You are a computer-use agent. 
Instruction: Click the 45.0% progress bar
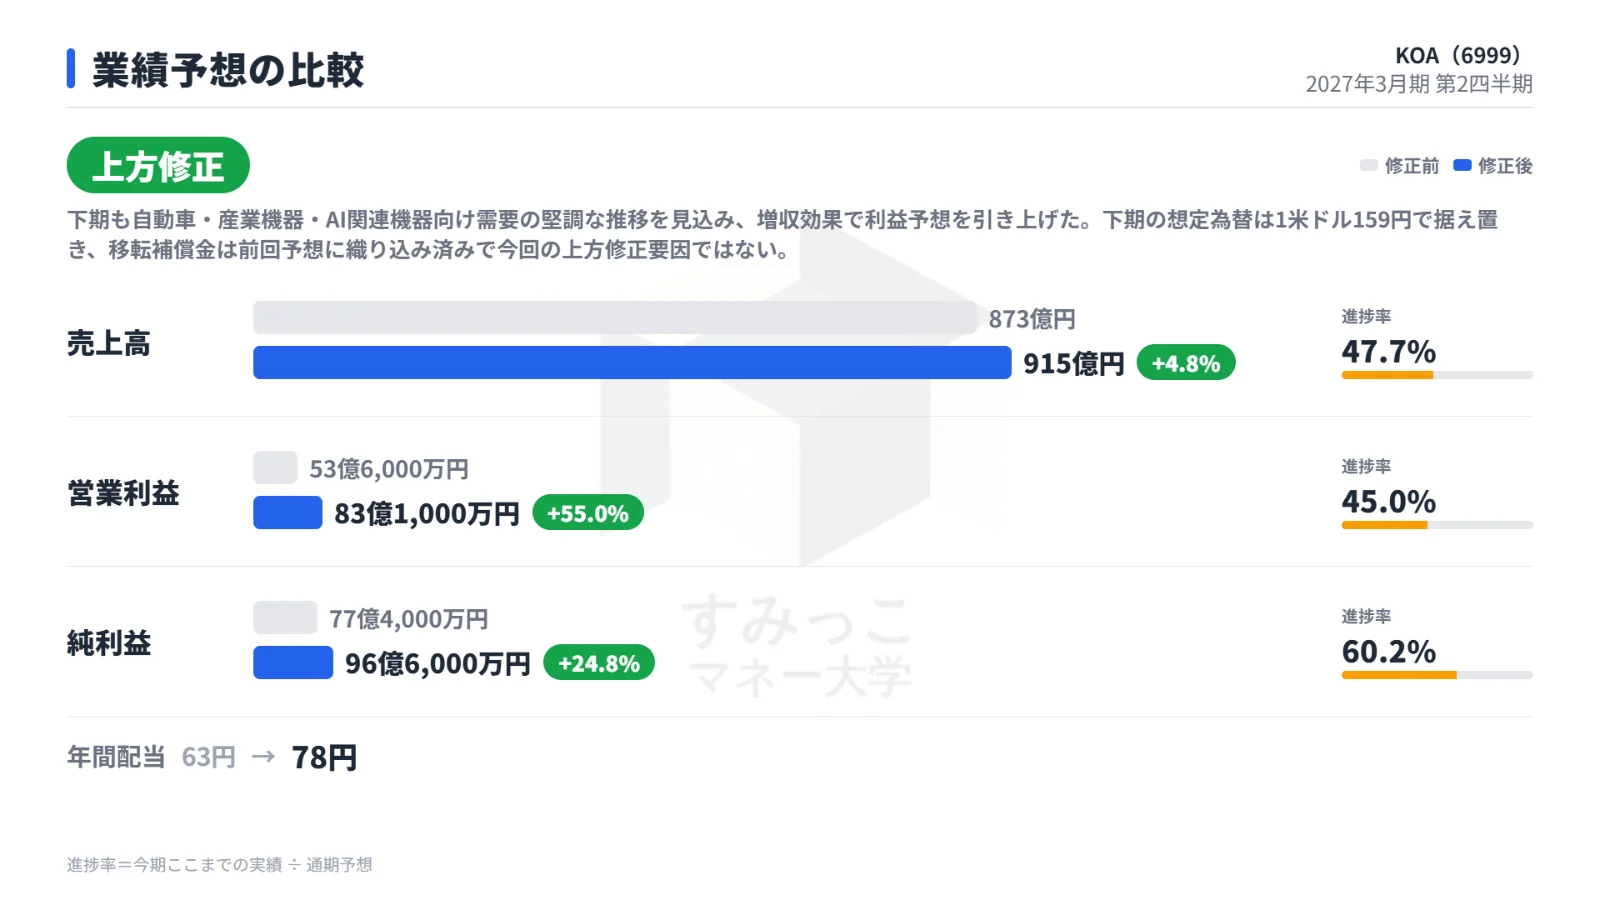(1437, 525)
